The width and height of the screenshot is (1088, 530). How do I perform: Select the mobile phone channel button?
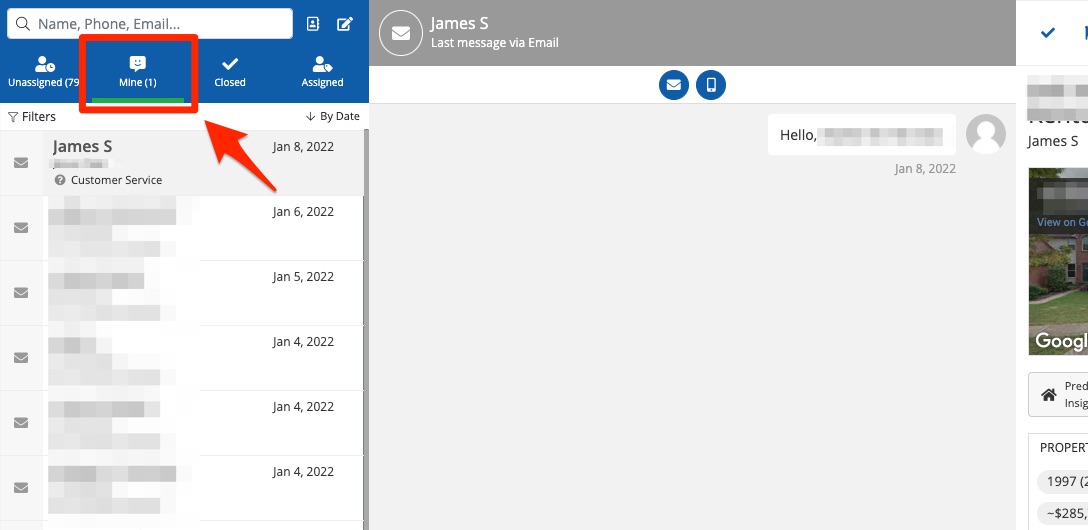(x=711, y=85)
